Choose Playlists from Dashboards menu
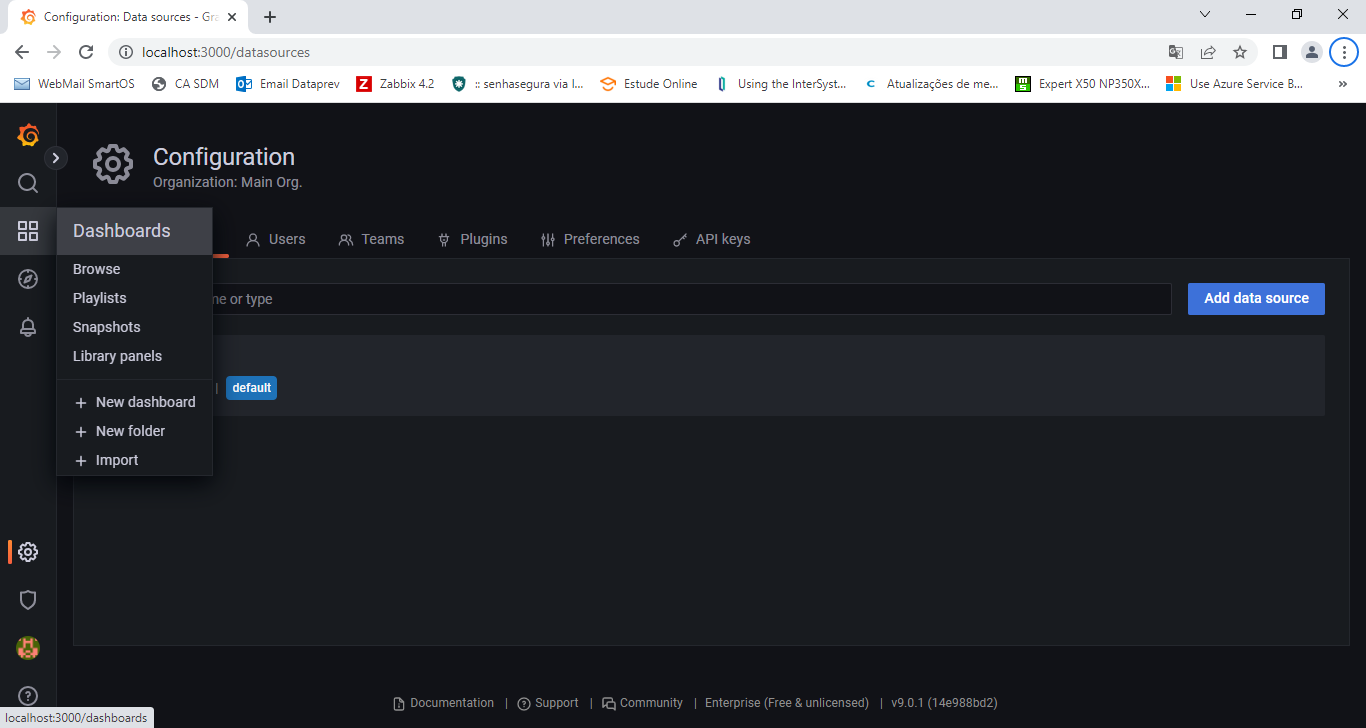 pos(100,298)
